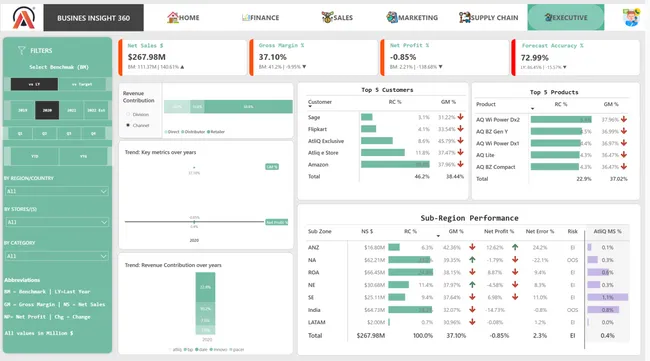The height and width of the screenshot is (361, 650).
Task: Click green GM % up arrow in NE row
Action: click(472, 285)
